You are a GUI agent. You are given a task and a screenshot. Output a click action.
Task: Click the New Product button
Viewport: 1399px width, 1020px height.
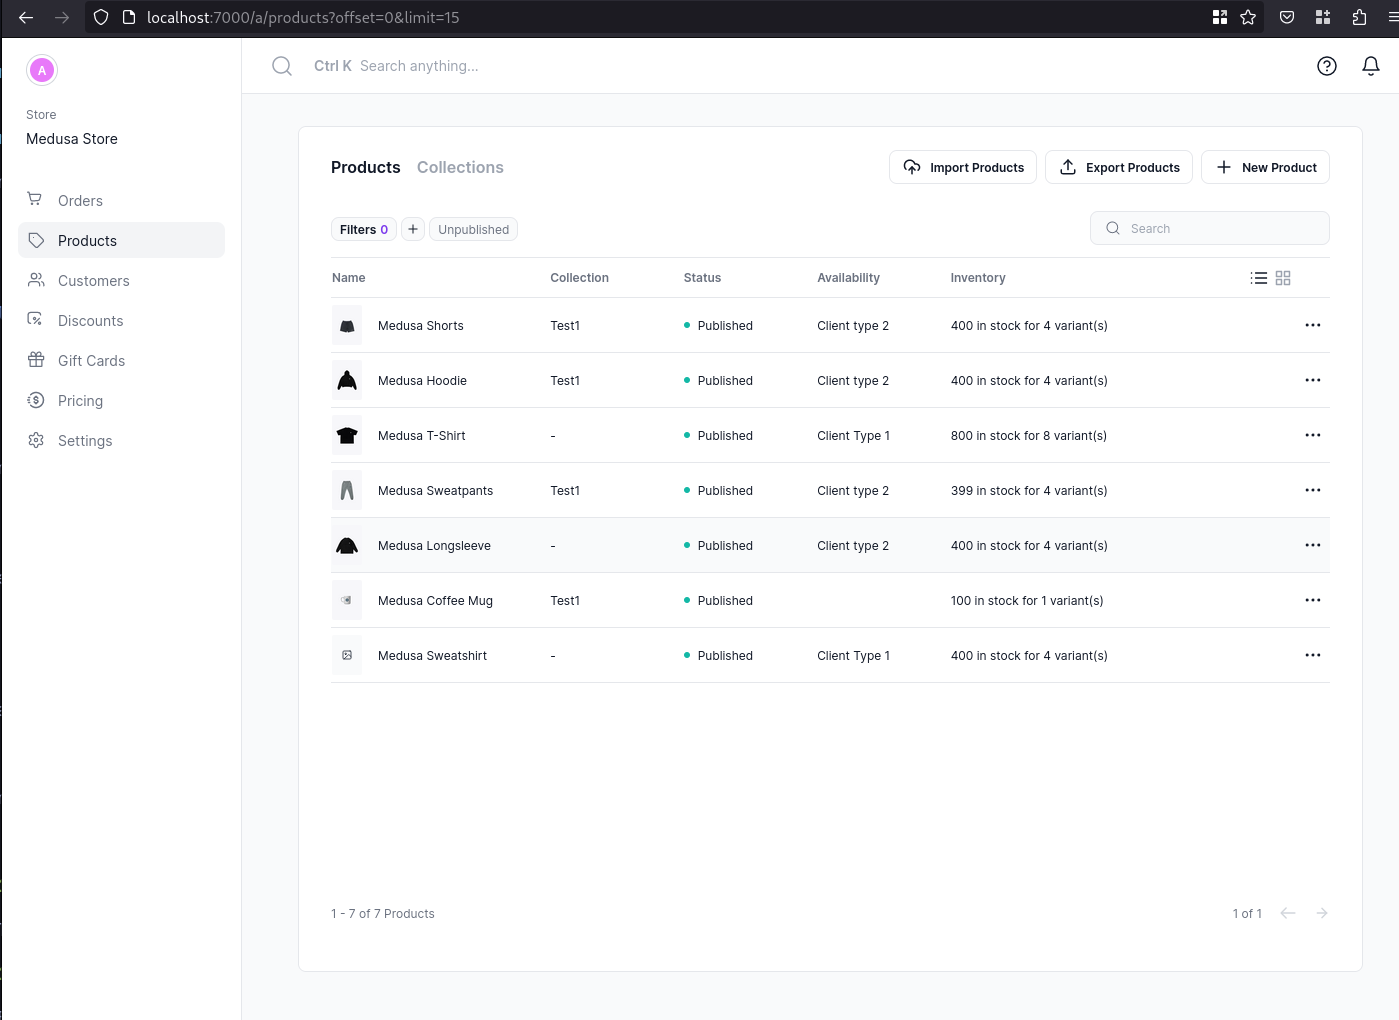click(x=1265, y=167)
